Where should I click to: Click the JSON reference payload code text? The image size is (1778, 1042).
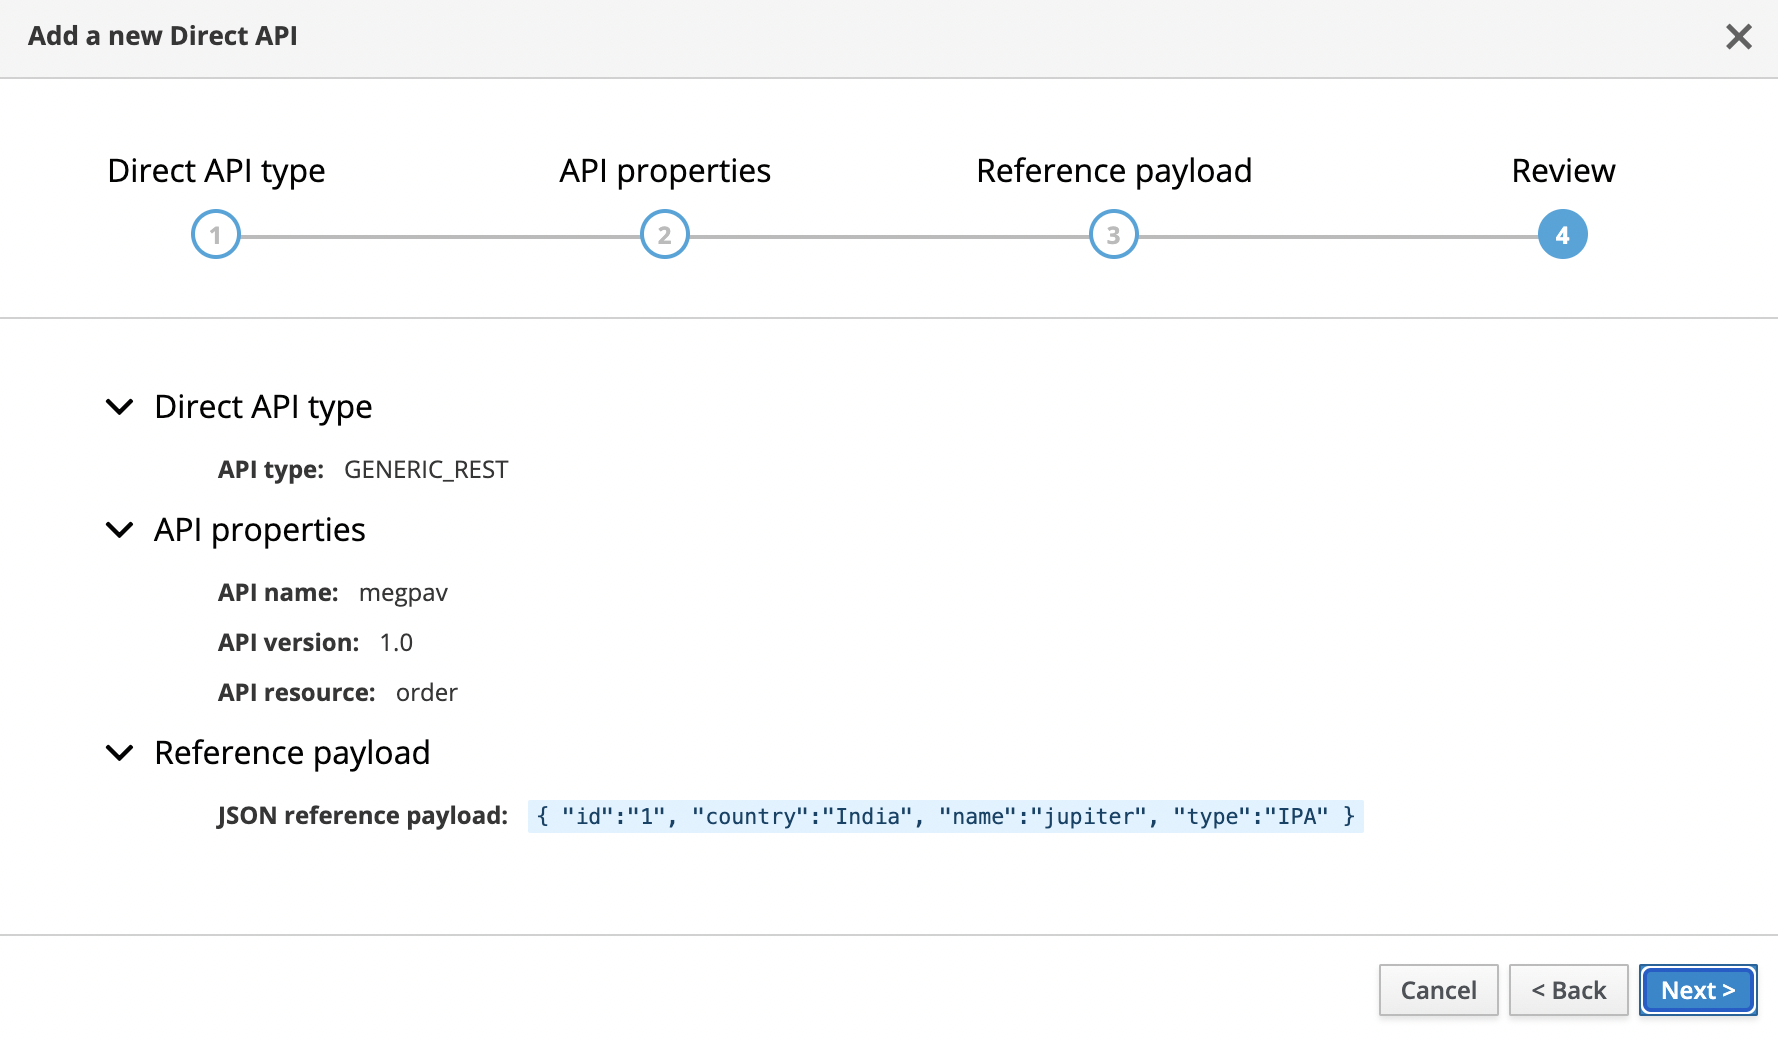click(945, 816)
